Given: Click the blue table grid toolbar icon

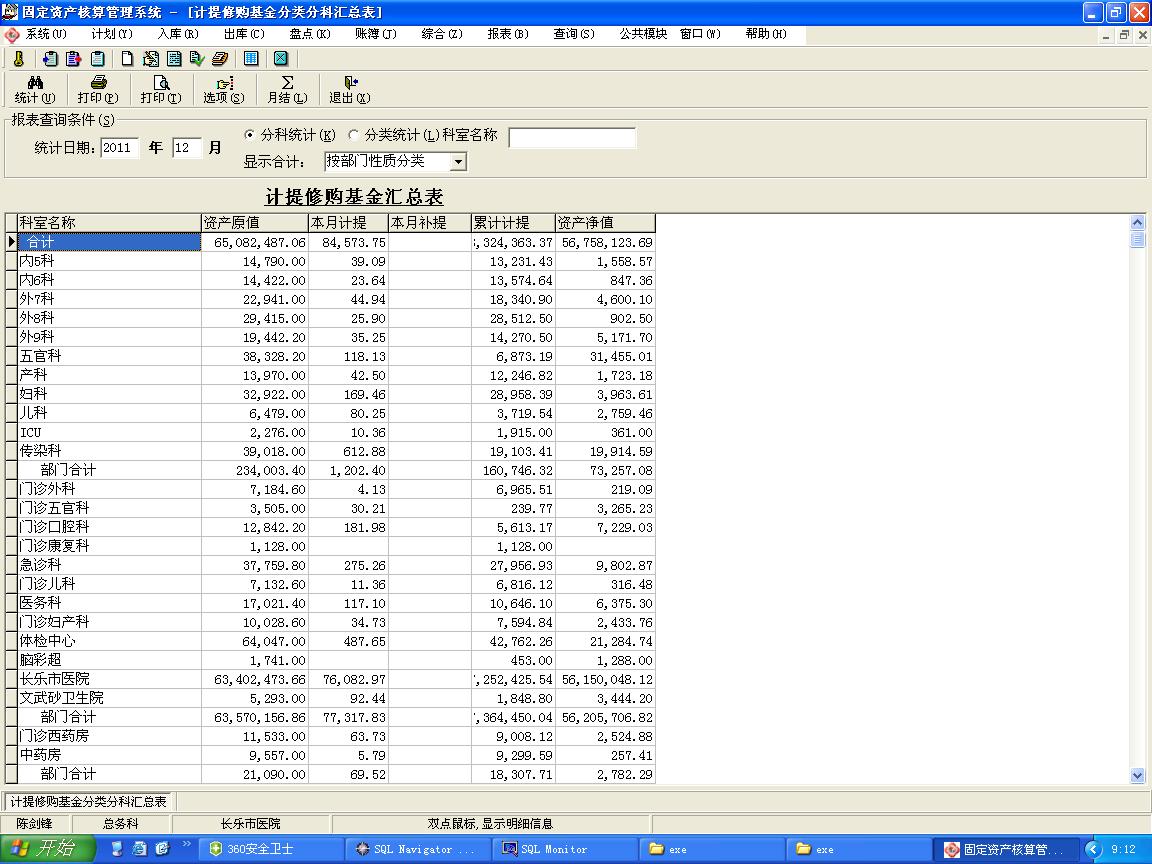Looking at the screenshot, I should click(x=251, y=59).
